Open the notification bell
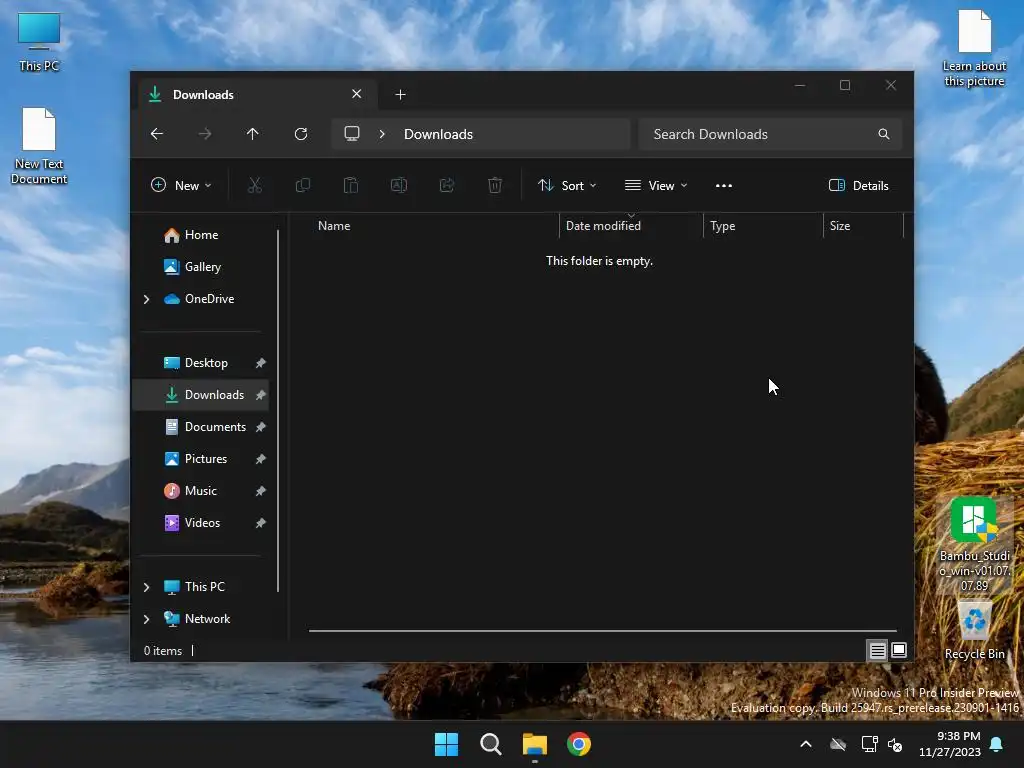This screenshot has height=768, width=1024. click(x=997, y=744)
